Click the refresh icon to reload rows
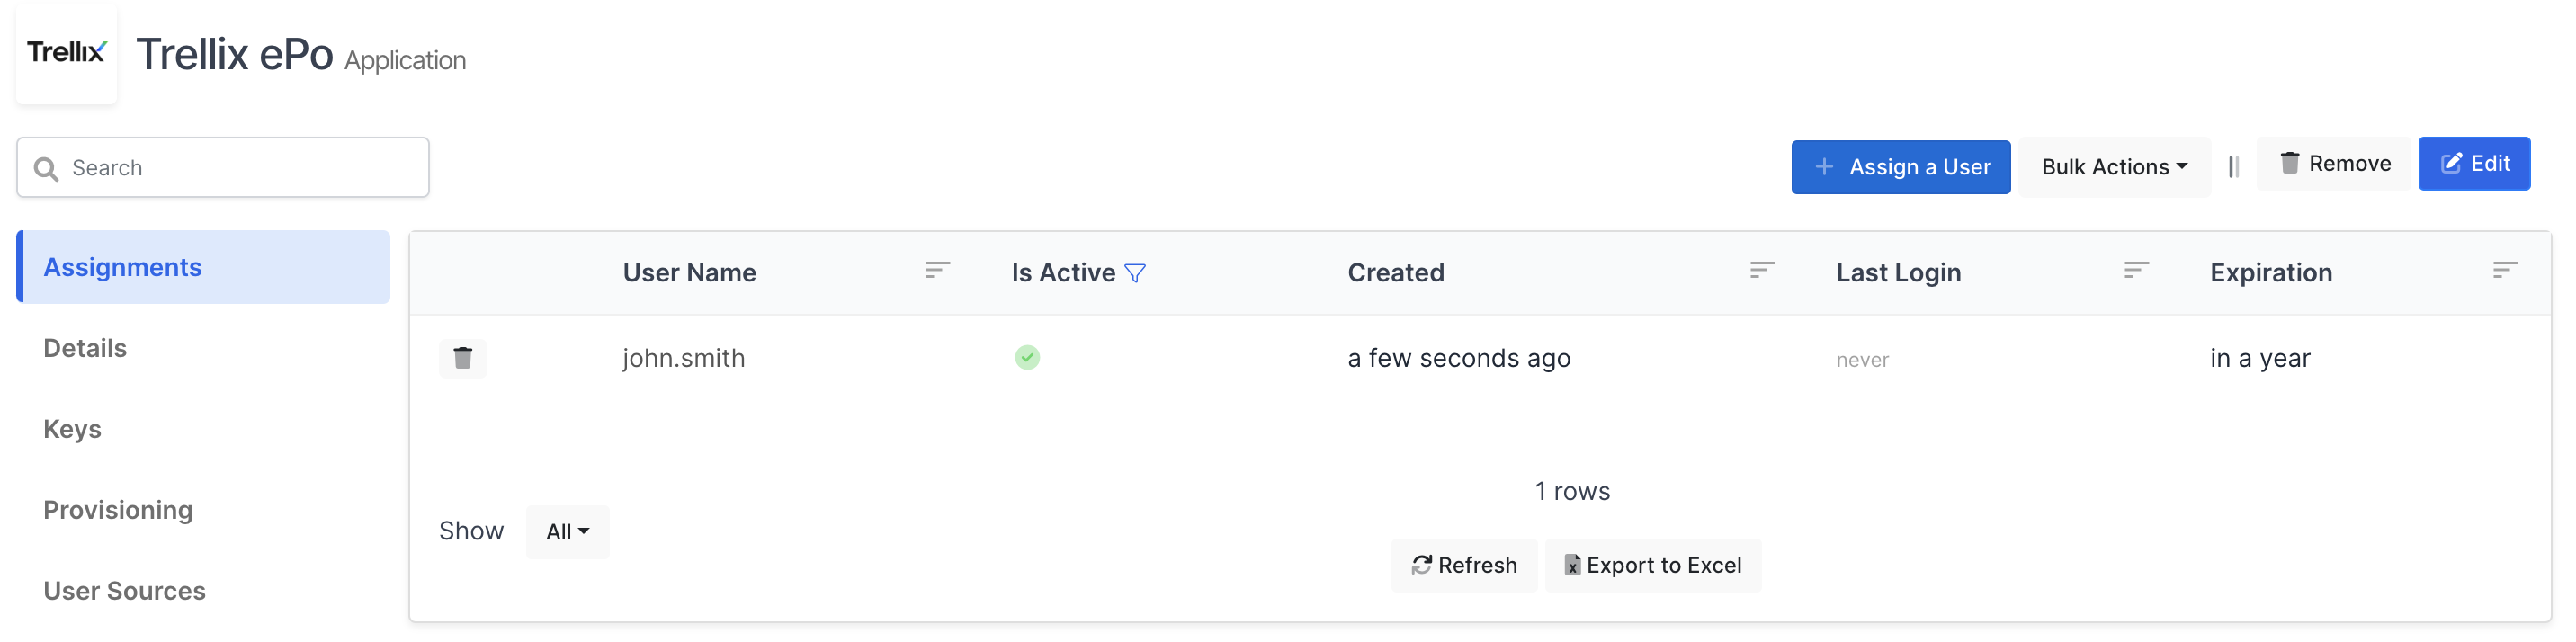This screenshot has height=642, width=2576. pos(1422,565)
